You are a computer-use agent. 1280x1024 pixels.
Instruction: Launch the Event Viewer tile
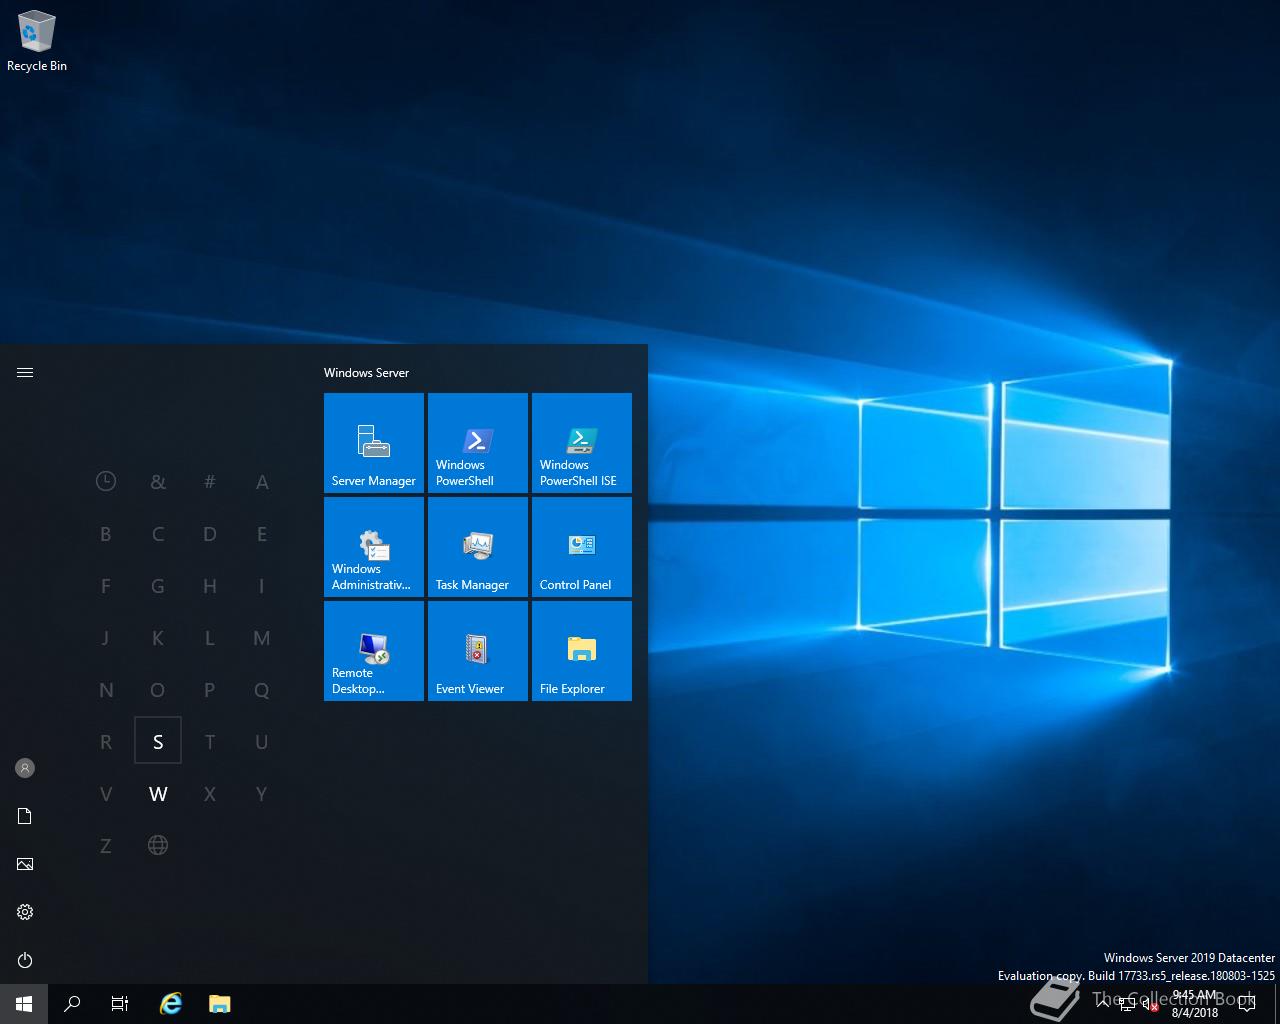click(478, 651)
